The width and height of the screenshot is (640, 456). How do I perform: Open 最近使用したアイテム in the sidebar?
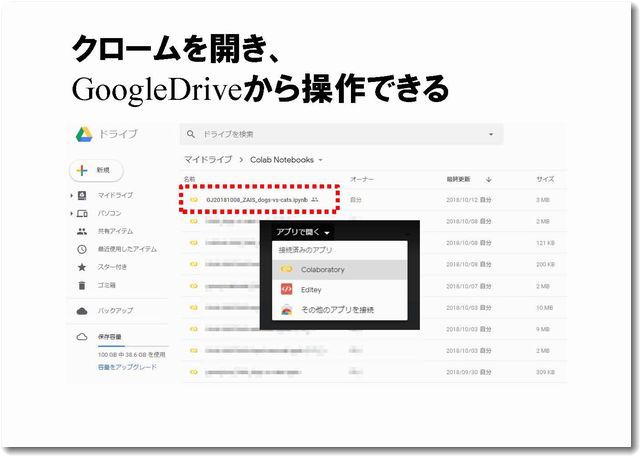pos(127,249)
